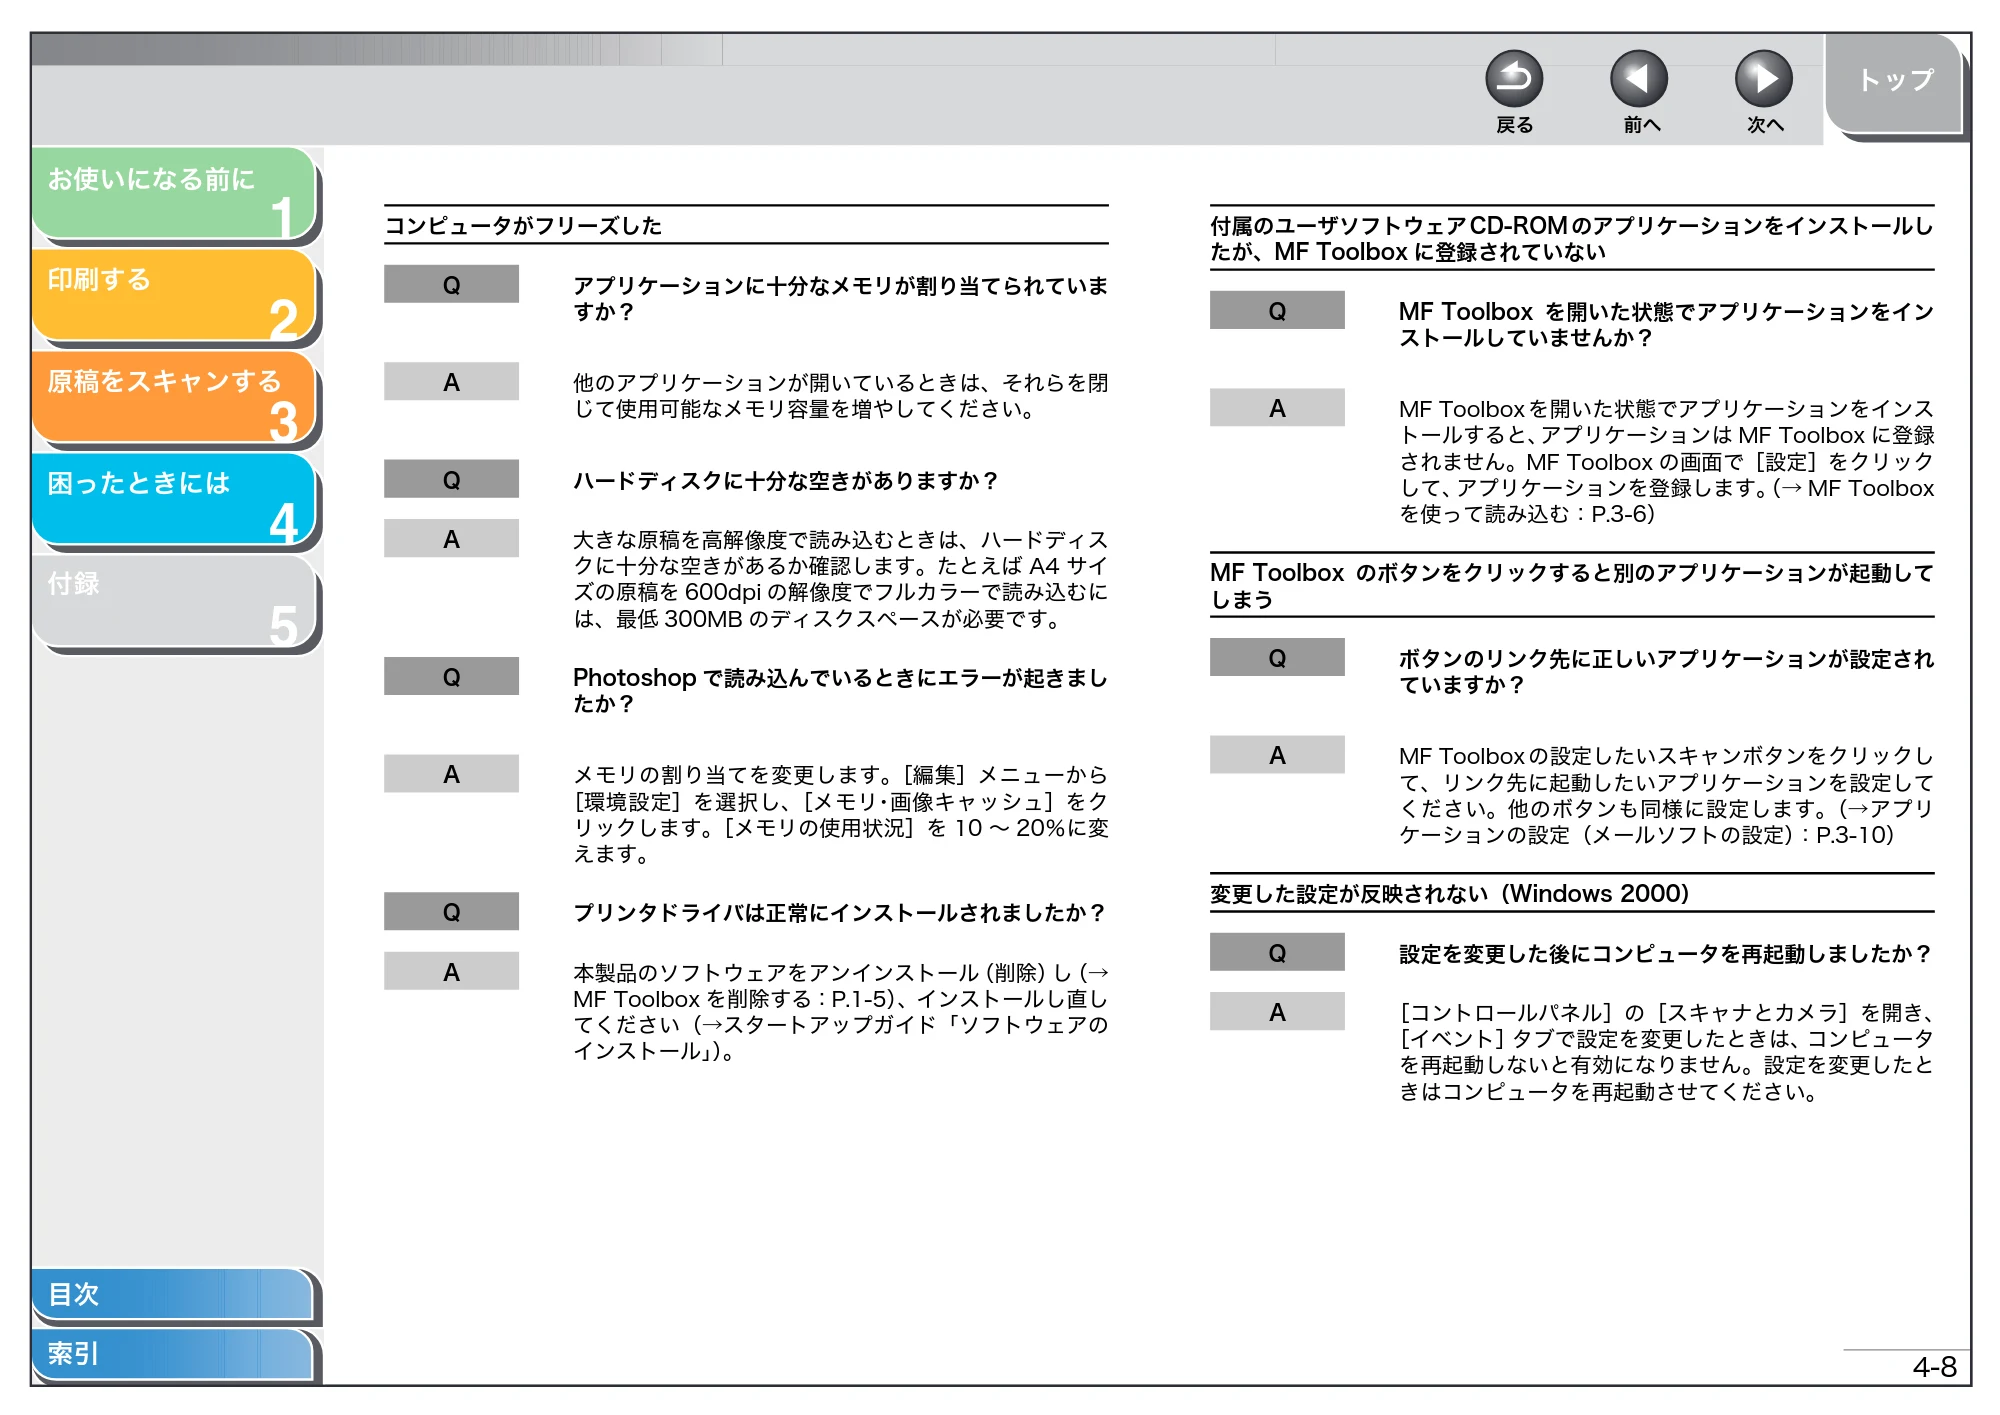2000x1415 pixels.
Task: Click the heading 変更した設定が反映されない (Windows 2000)
Action: tap(1449, 894)
